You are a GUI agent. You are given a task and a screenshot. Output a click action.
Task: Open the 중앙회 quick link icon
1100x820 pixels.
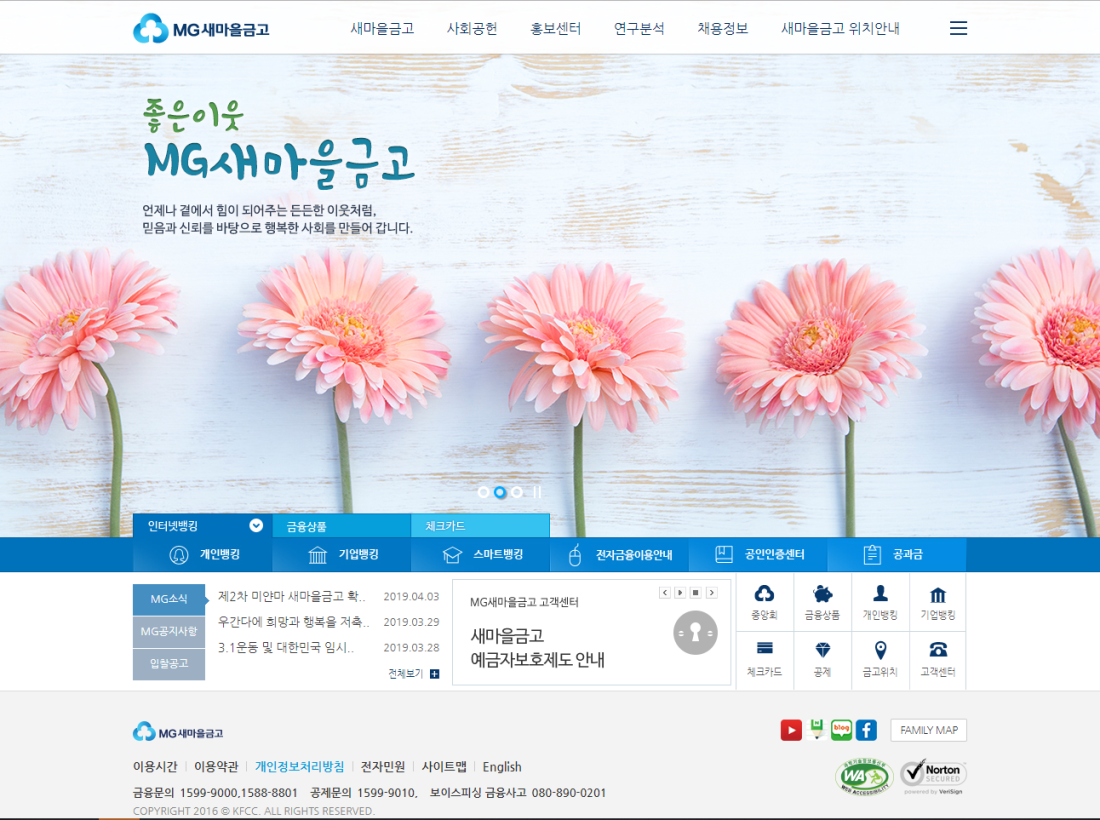pos(764,602)
